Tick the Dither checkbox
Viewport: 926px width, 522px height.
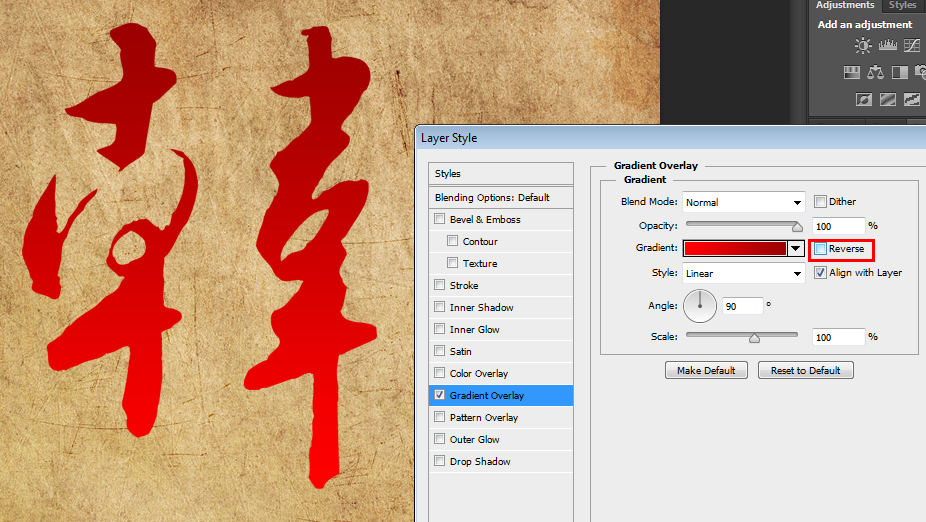point(820,201)
